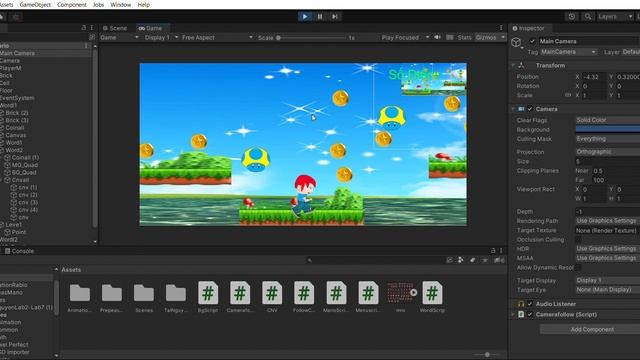The image size is (640, 360).
Task: Open the Gizmos dropdown arrow
Action: [503, 38]
